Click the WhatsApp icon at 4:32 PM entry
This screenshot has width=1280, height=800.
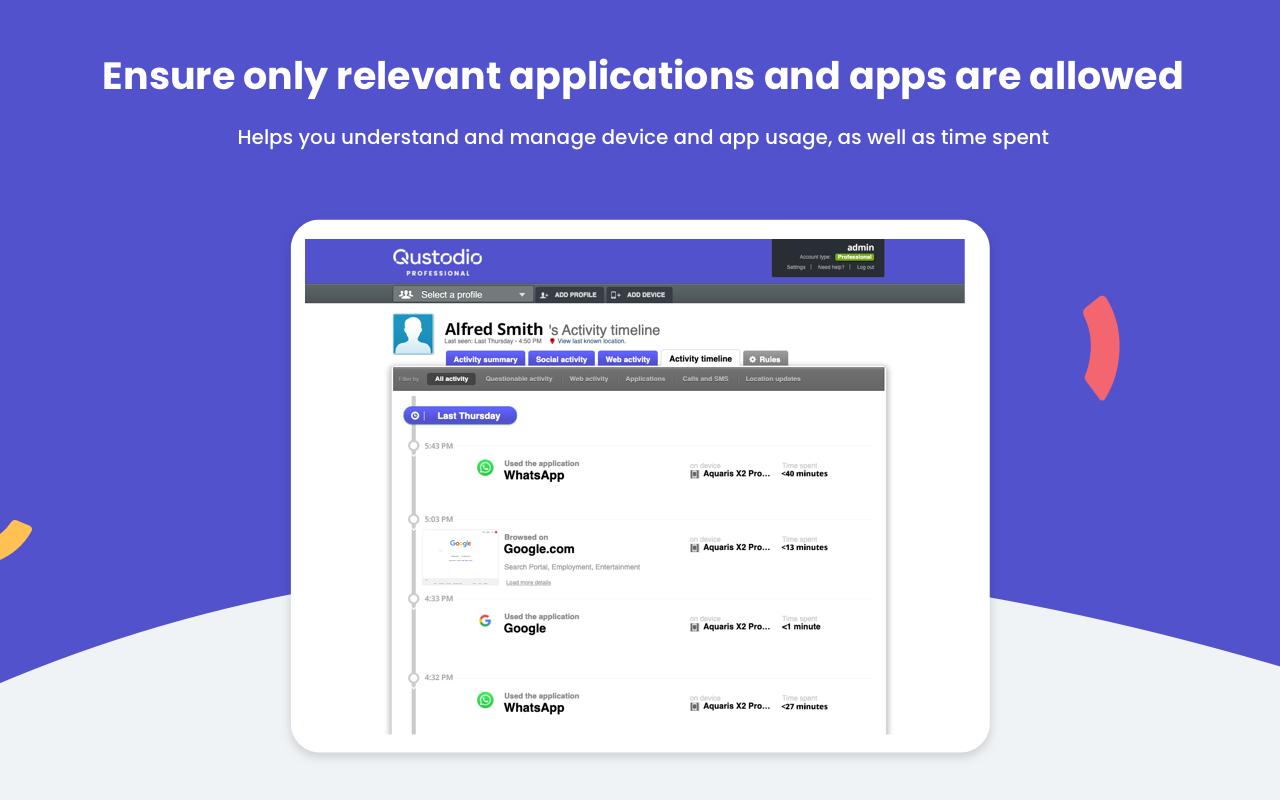(485, 700)
